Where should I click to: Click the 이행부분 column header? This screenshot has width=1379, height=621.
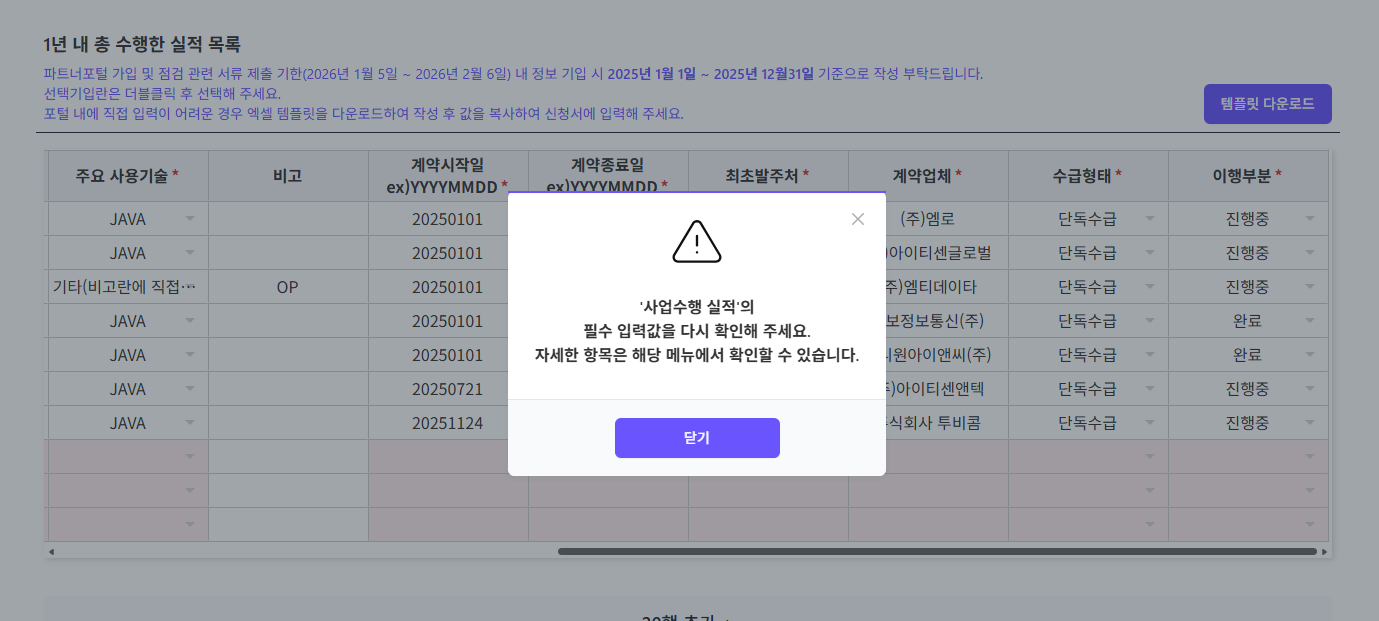coord(1247,176)
